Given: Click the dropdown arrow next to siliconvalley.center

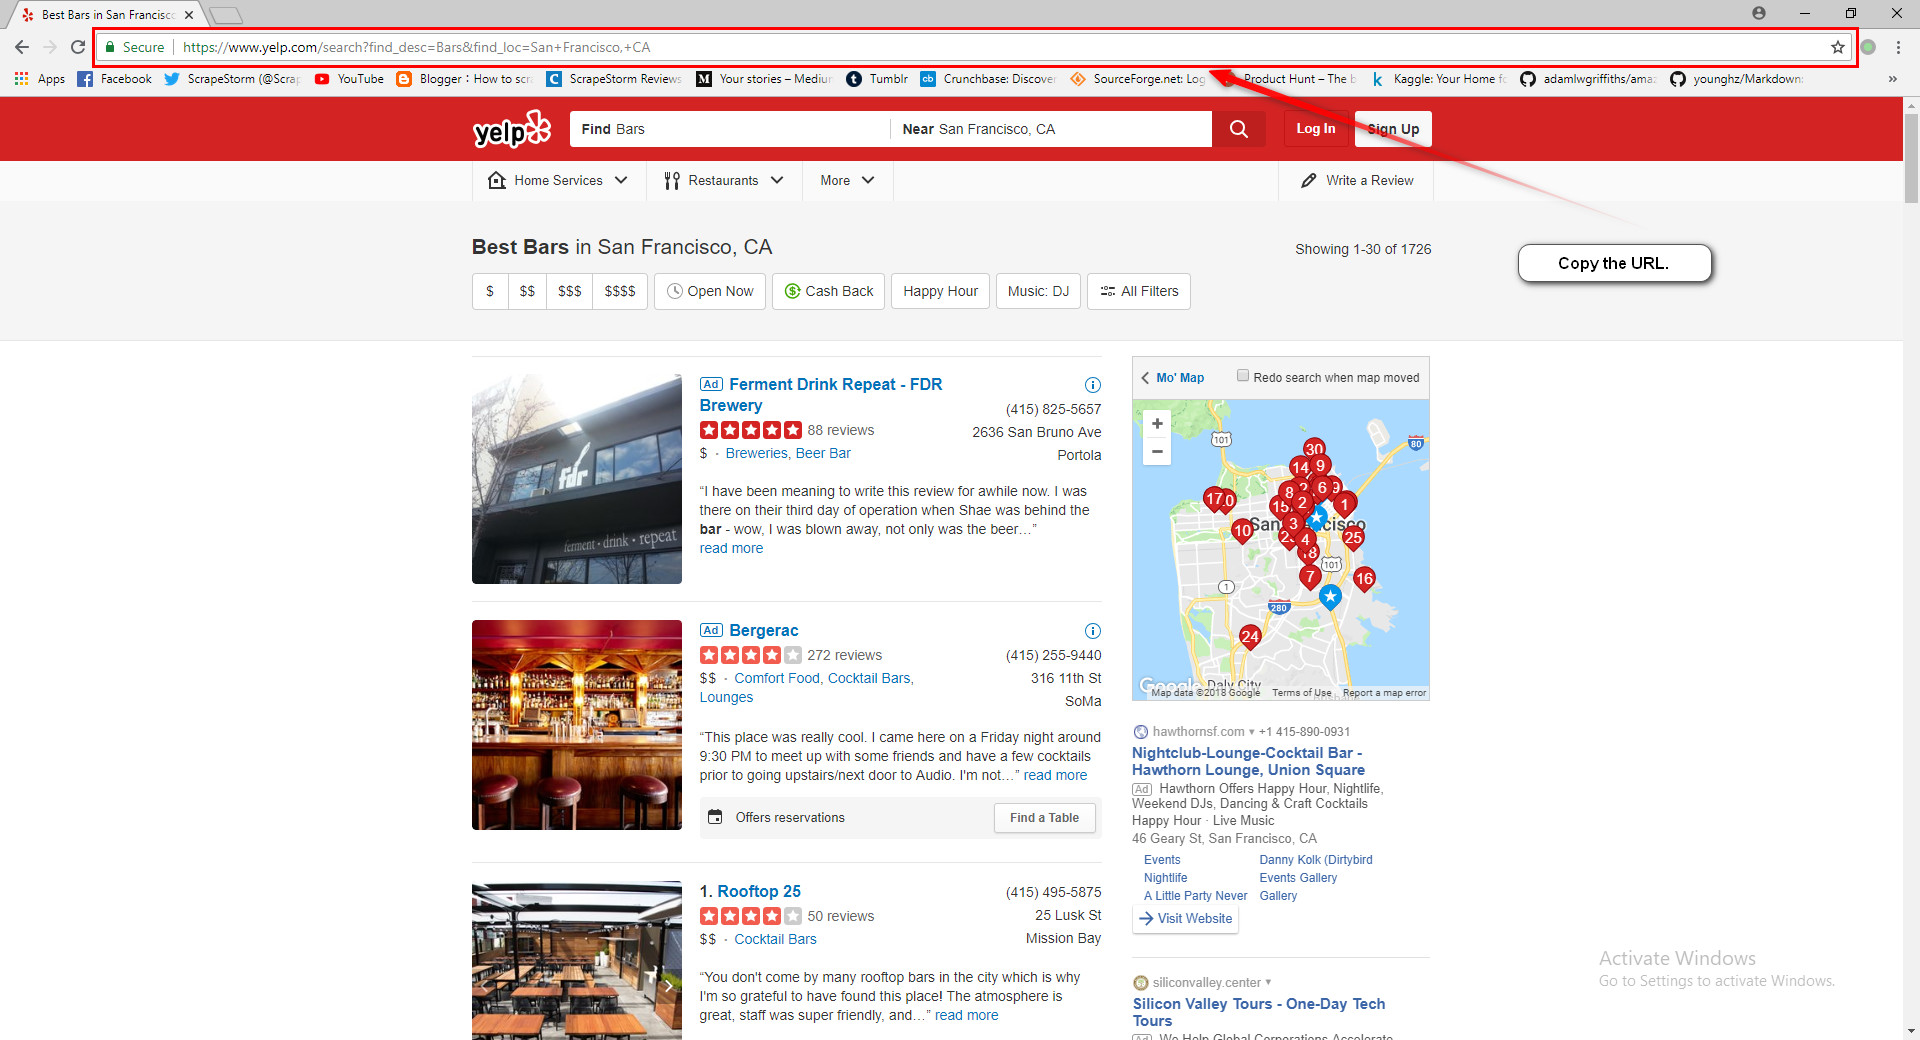Looking at the screenshot, I should tap(1268, 982).
